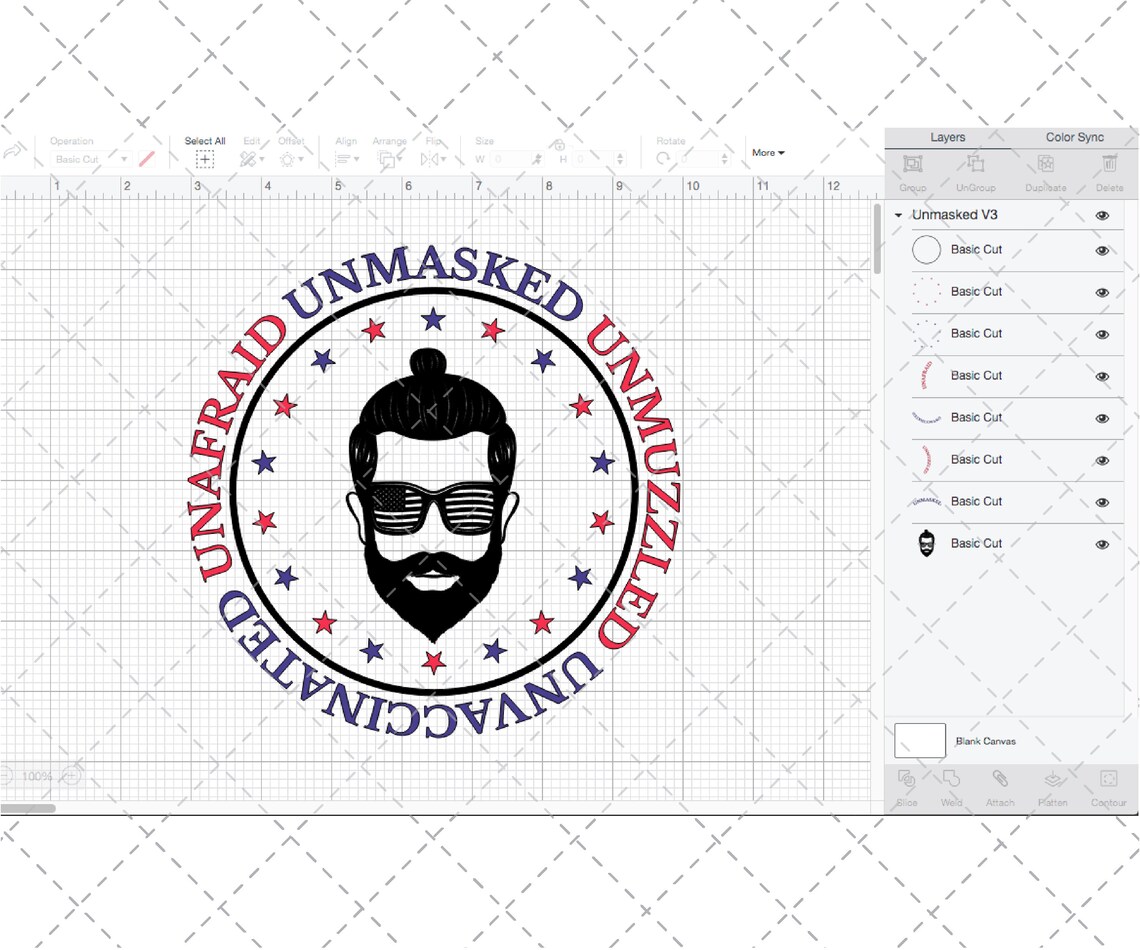Select the bearded man image on canvas
The width and height of the screenshot is (1140, 950).
point(433,494)
